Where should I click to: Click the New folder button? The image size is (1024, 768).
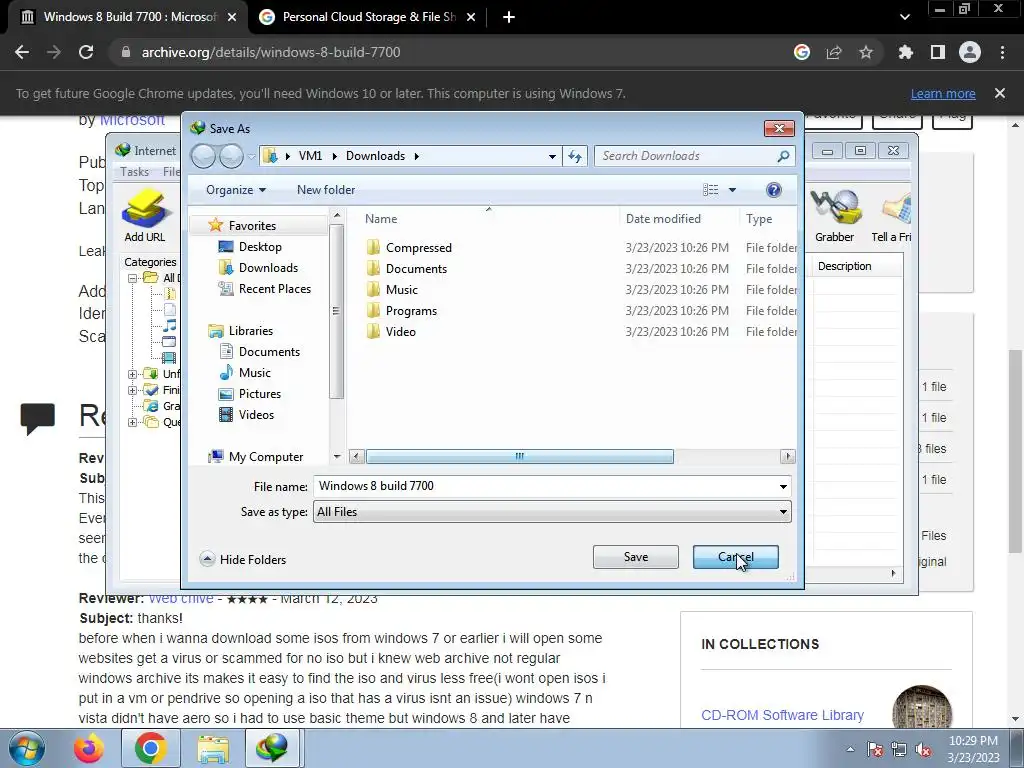(326, 190)
